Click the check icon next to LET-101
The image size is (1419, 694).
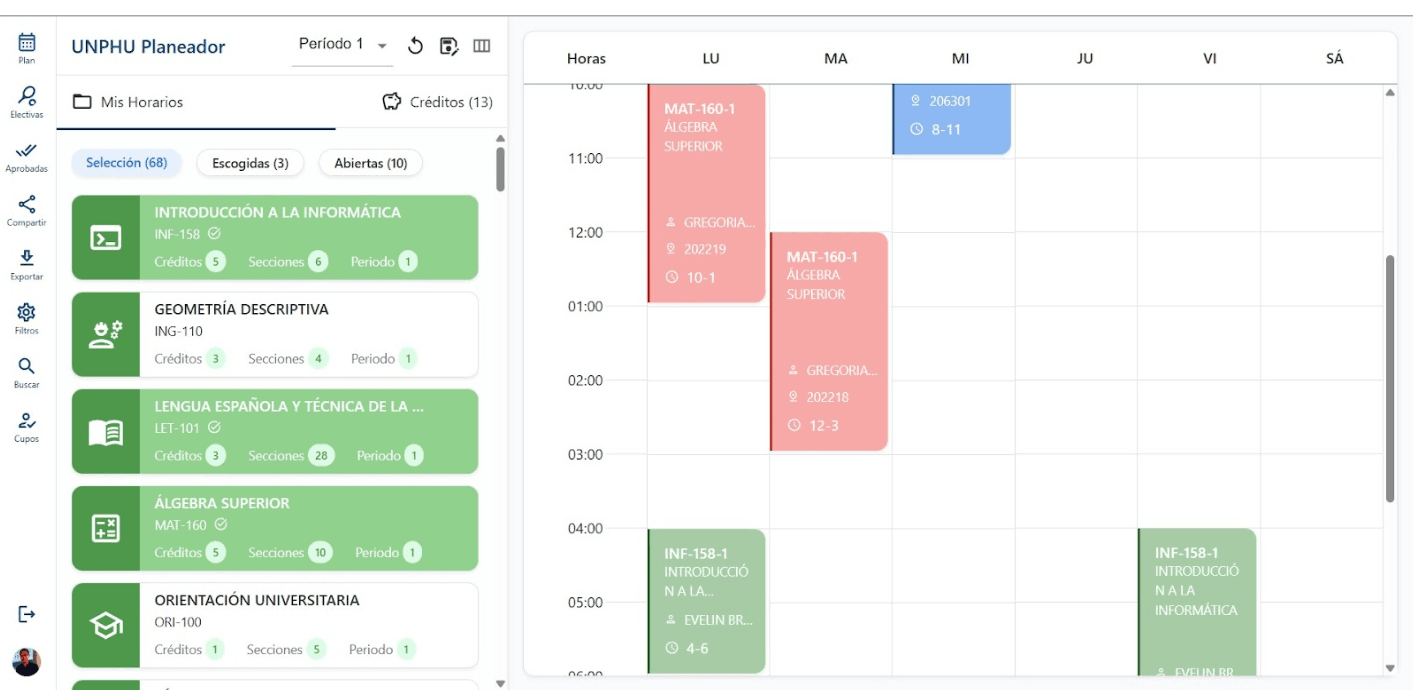coord(214,428)
